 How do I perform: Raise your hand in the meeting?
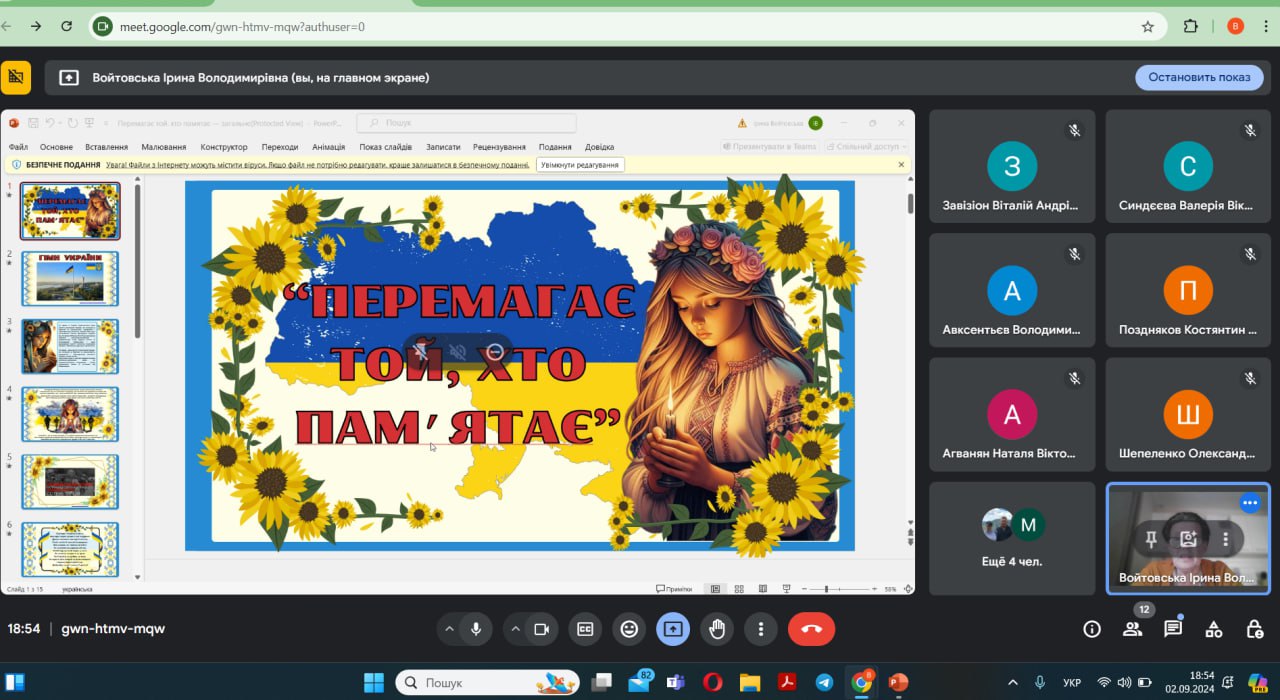tap(717, 629)
